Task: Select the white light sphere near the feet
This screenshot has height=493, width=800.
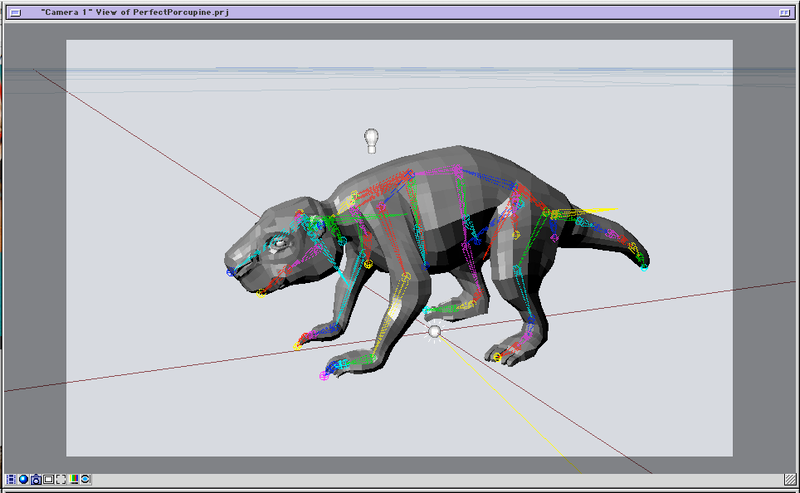Action: click(434, 331)
